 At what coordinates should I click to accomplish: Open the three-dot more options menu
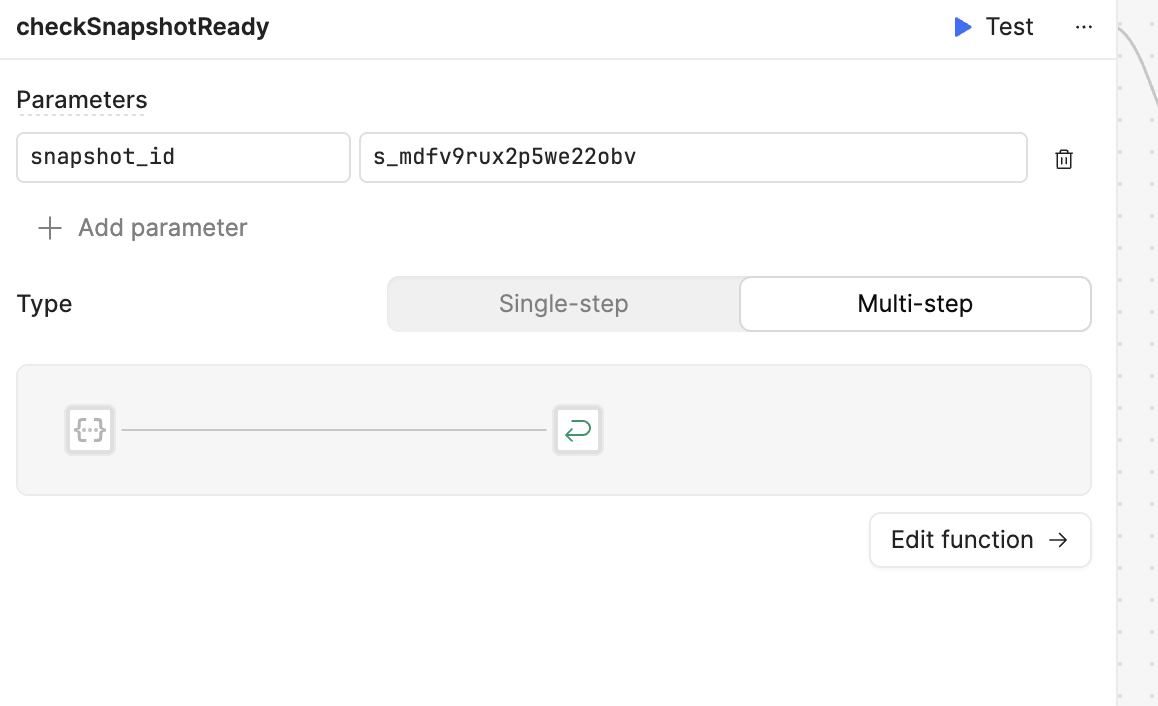tap(1083, 27)
